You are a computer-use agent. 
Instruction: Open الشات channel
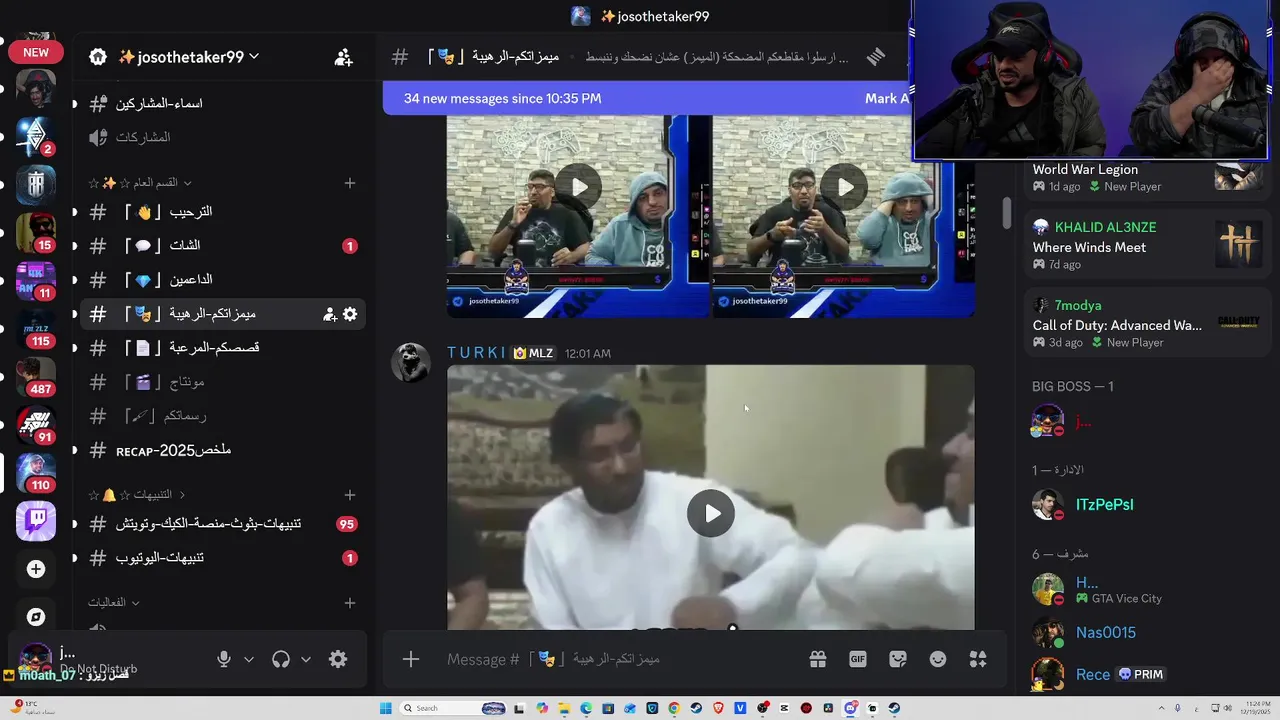point(222,246)
